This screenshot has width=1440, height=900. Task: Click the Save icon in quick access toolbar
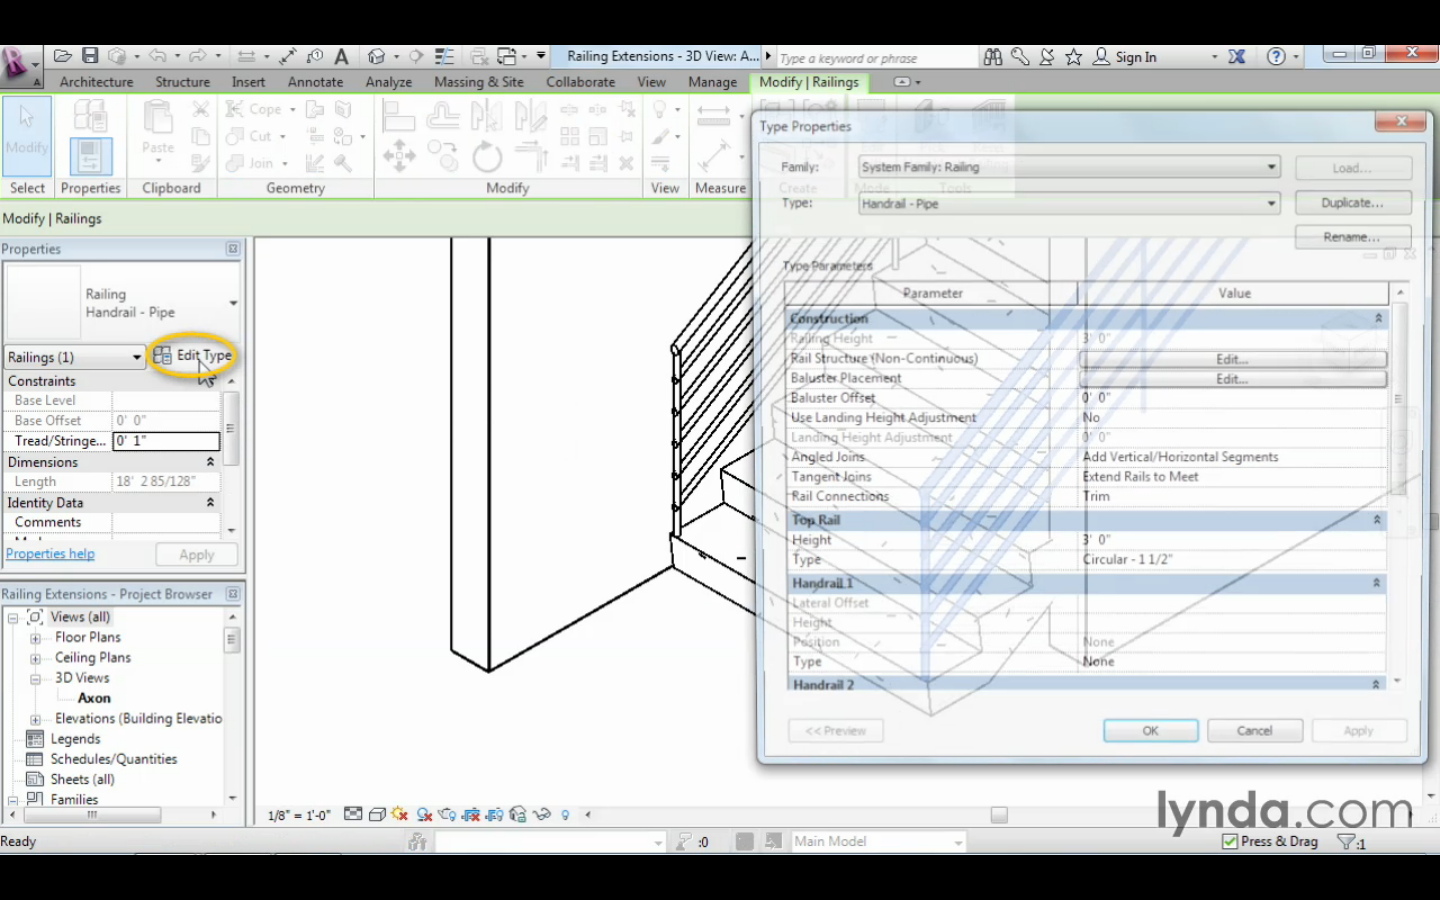[x=90, y=56]
